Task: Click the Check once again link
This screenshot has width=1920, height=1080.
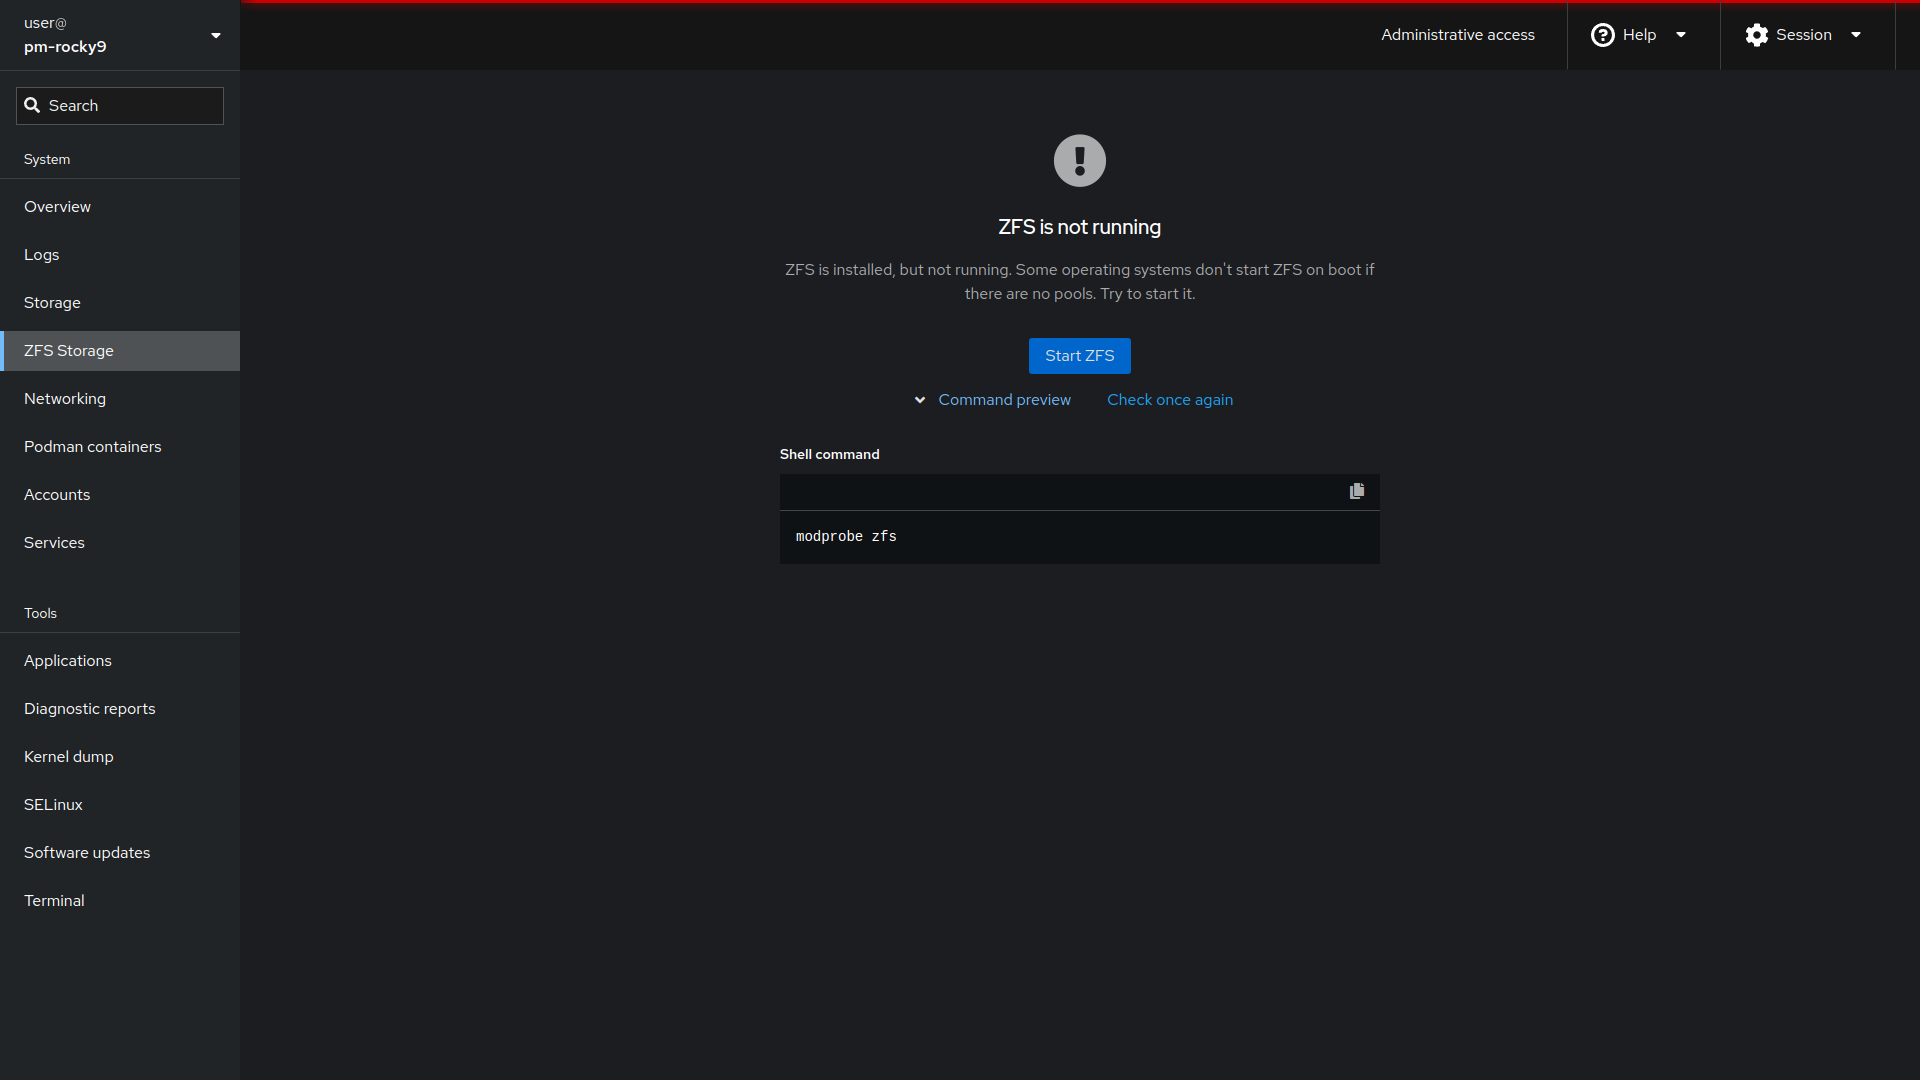Action: coord(1170,400)
